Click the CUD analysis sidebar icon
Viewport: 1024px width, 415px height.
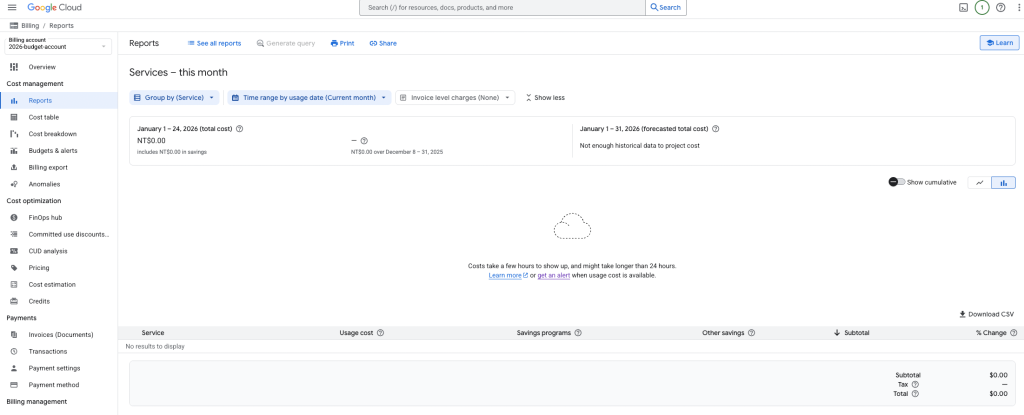14,251
